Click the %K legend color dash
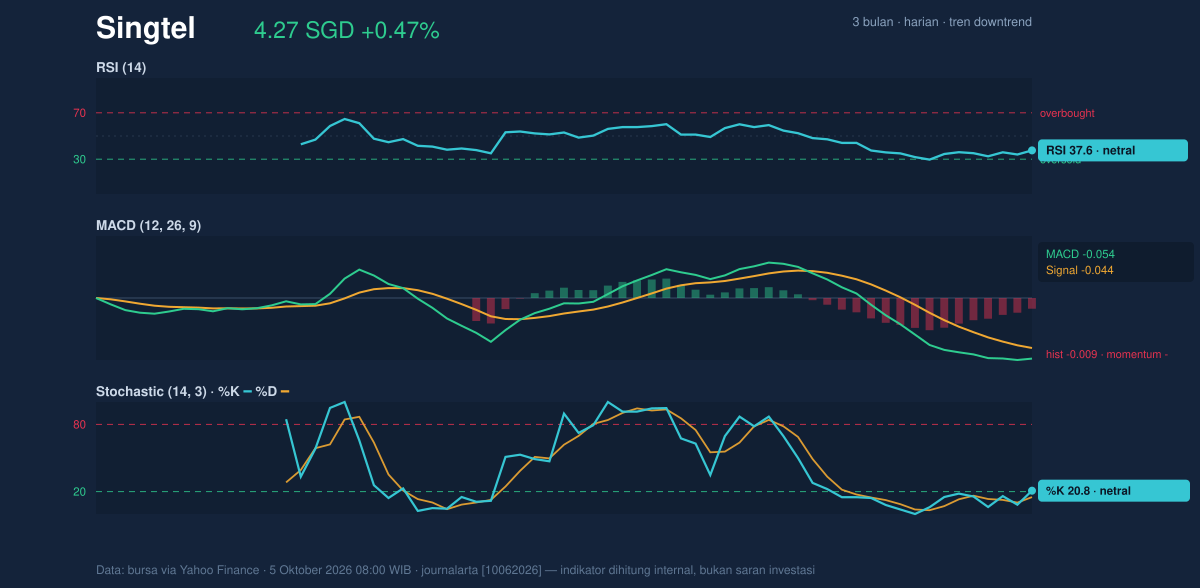 [247, 391]
